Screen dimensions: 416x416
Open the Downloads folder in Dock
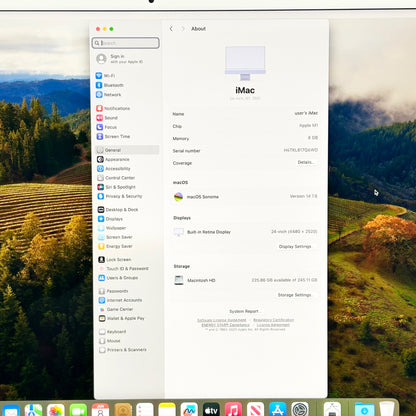(364, 410)
